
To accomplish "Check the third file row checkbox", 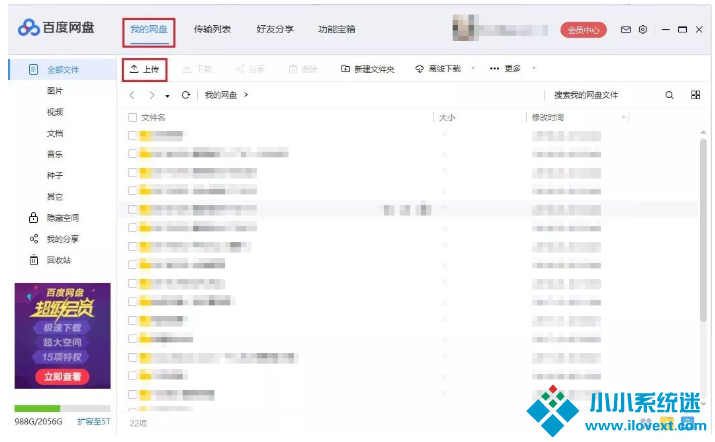I will (x=132, y=172).
